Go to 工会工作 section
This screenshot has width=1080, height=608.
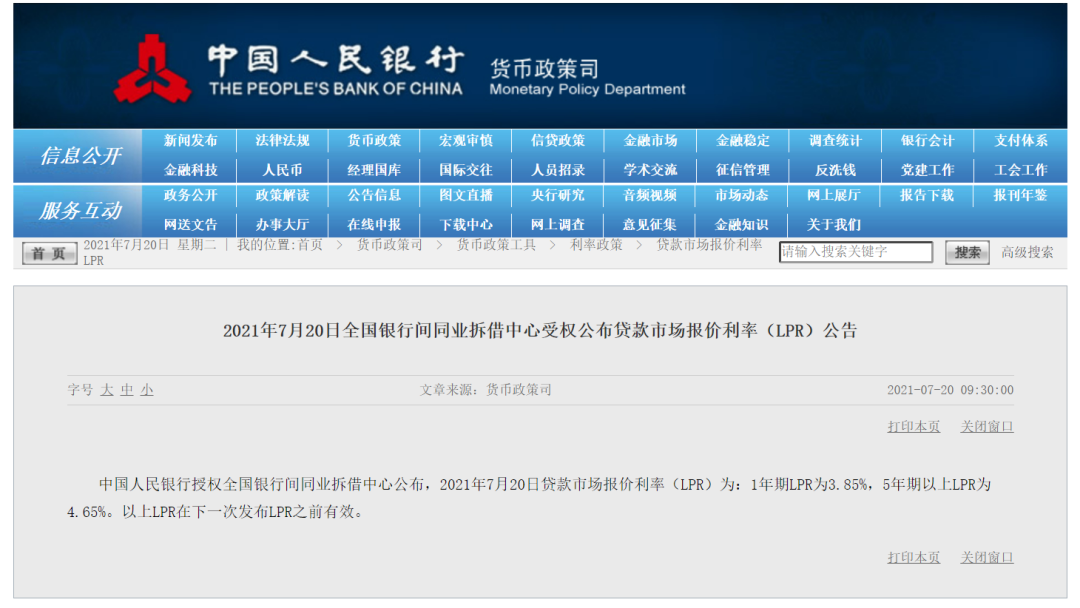point(1020,170)
